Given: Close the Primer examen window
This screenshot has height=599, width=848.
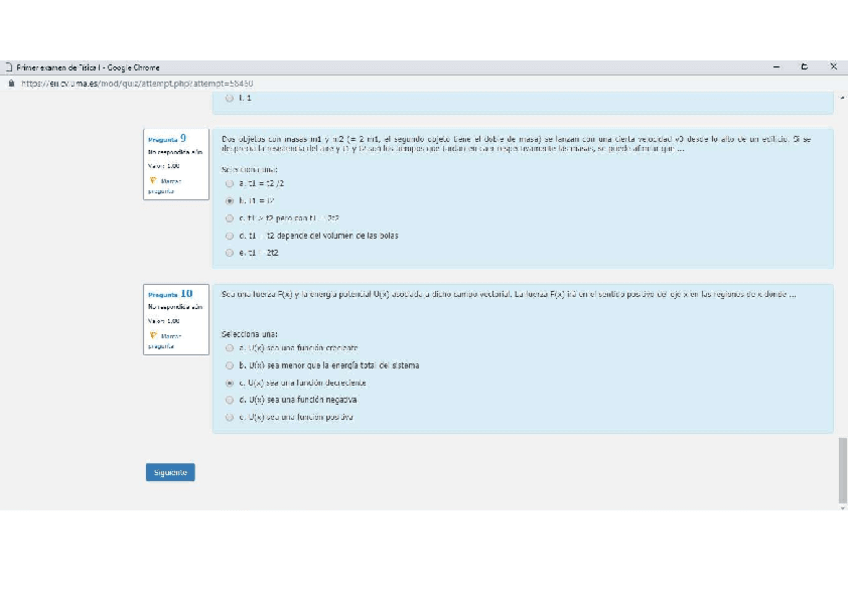Looking at the screenshot, I should click(833, 67).
